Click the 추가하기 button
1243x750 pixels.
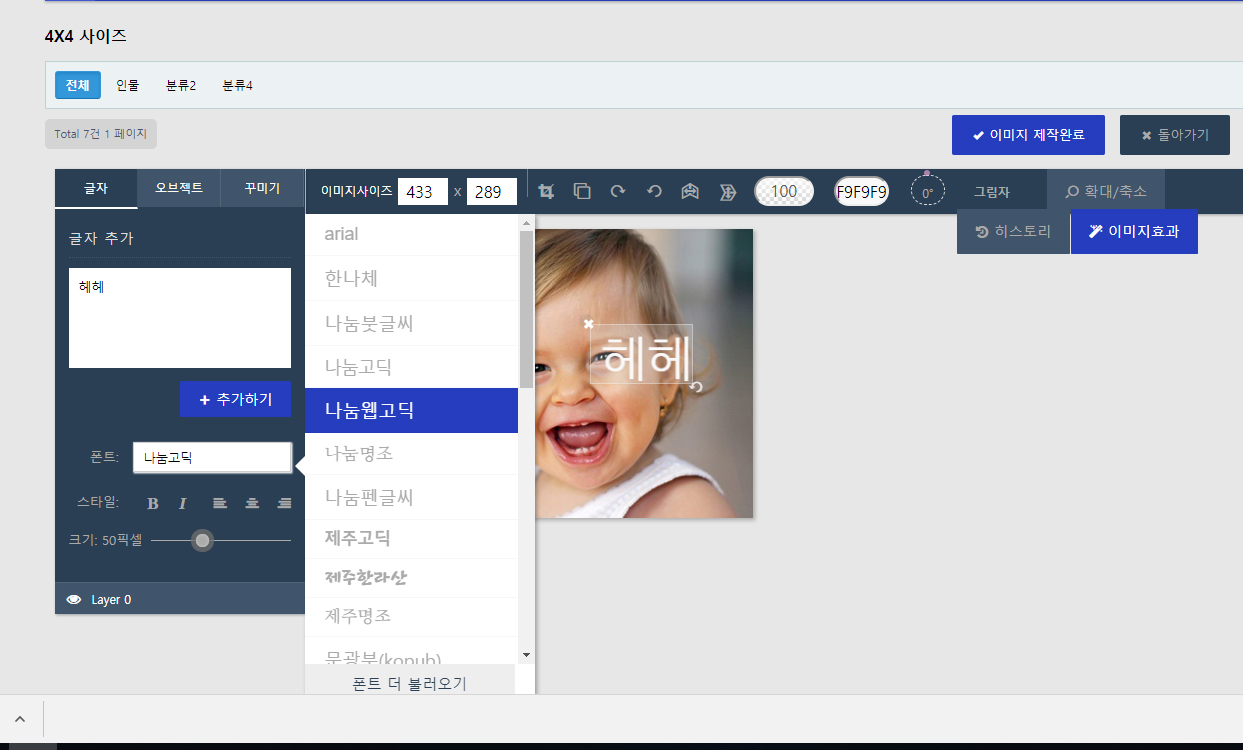tap(235, 399)
